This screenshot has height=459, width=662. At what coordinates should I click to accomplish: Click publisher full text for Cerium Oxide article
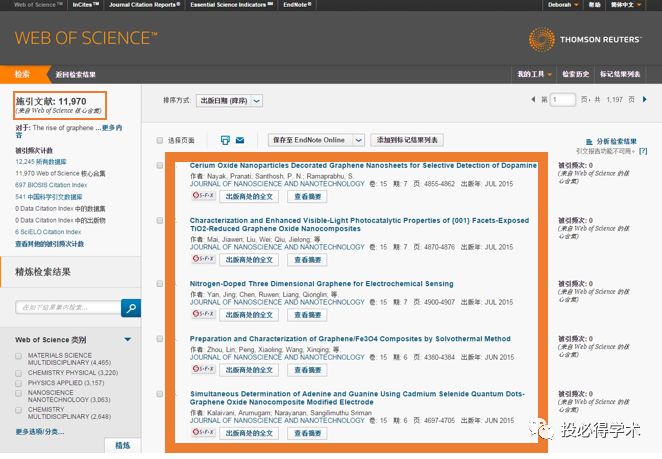249,196
